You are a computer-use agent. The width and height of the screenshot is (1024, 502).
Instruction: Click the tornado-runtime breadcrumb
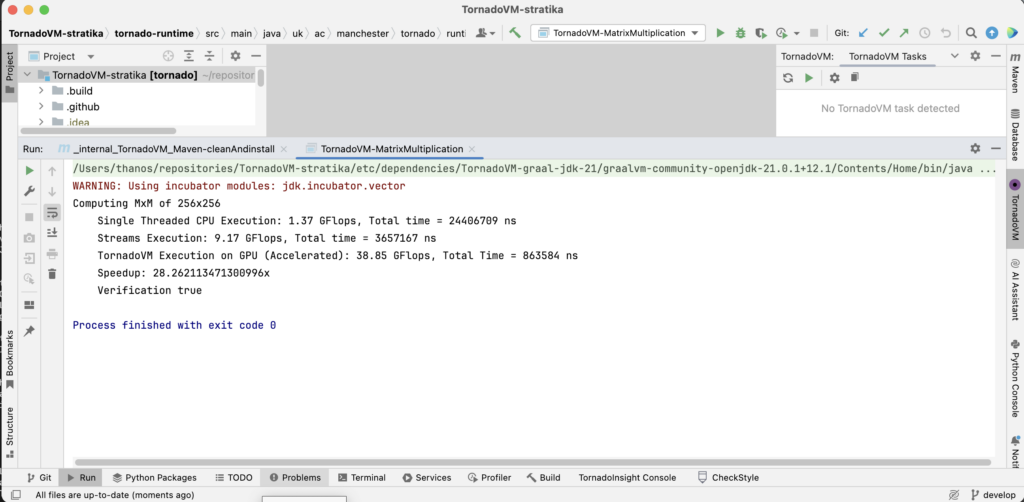[154, 33]
